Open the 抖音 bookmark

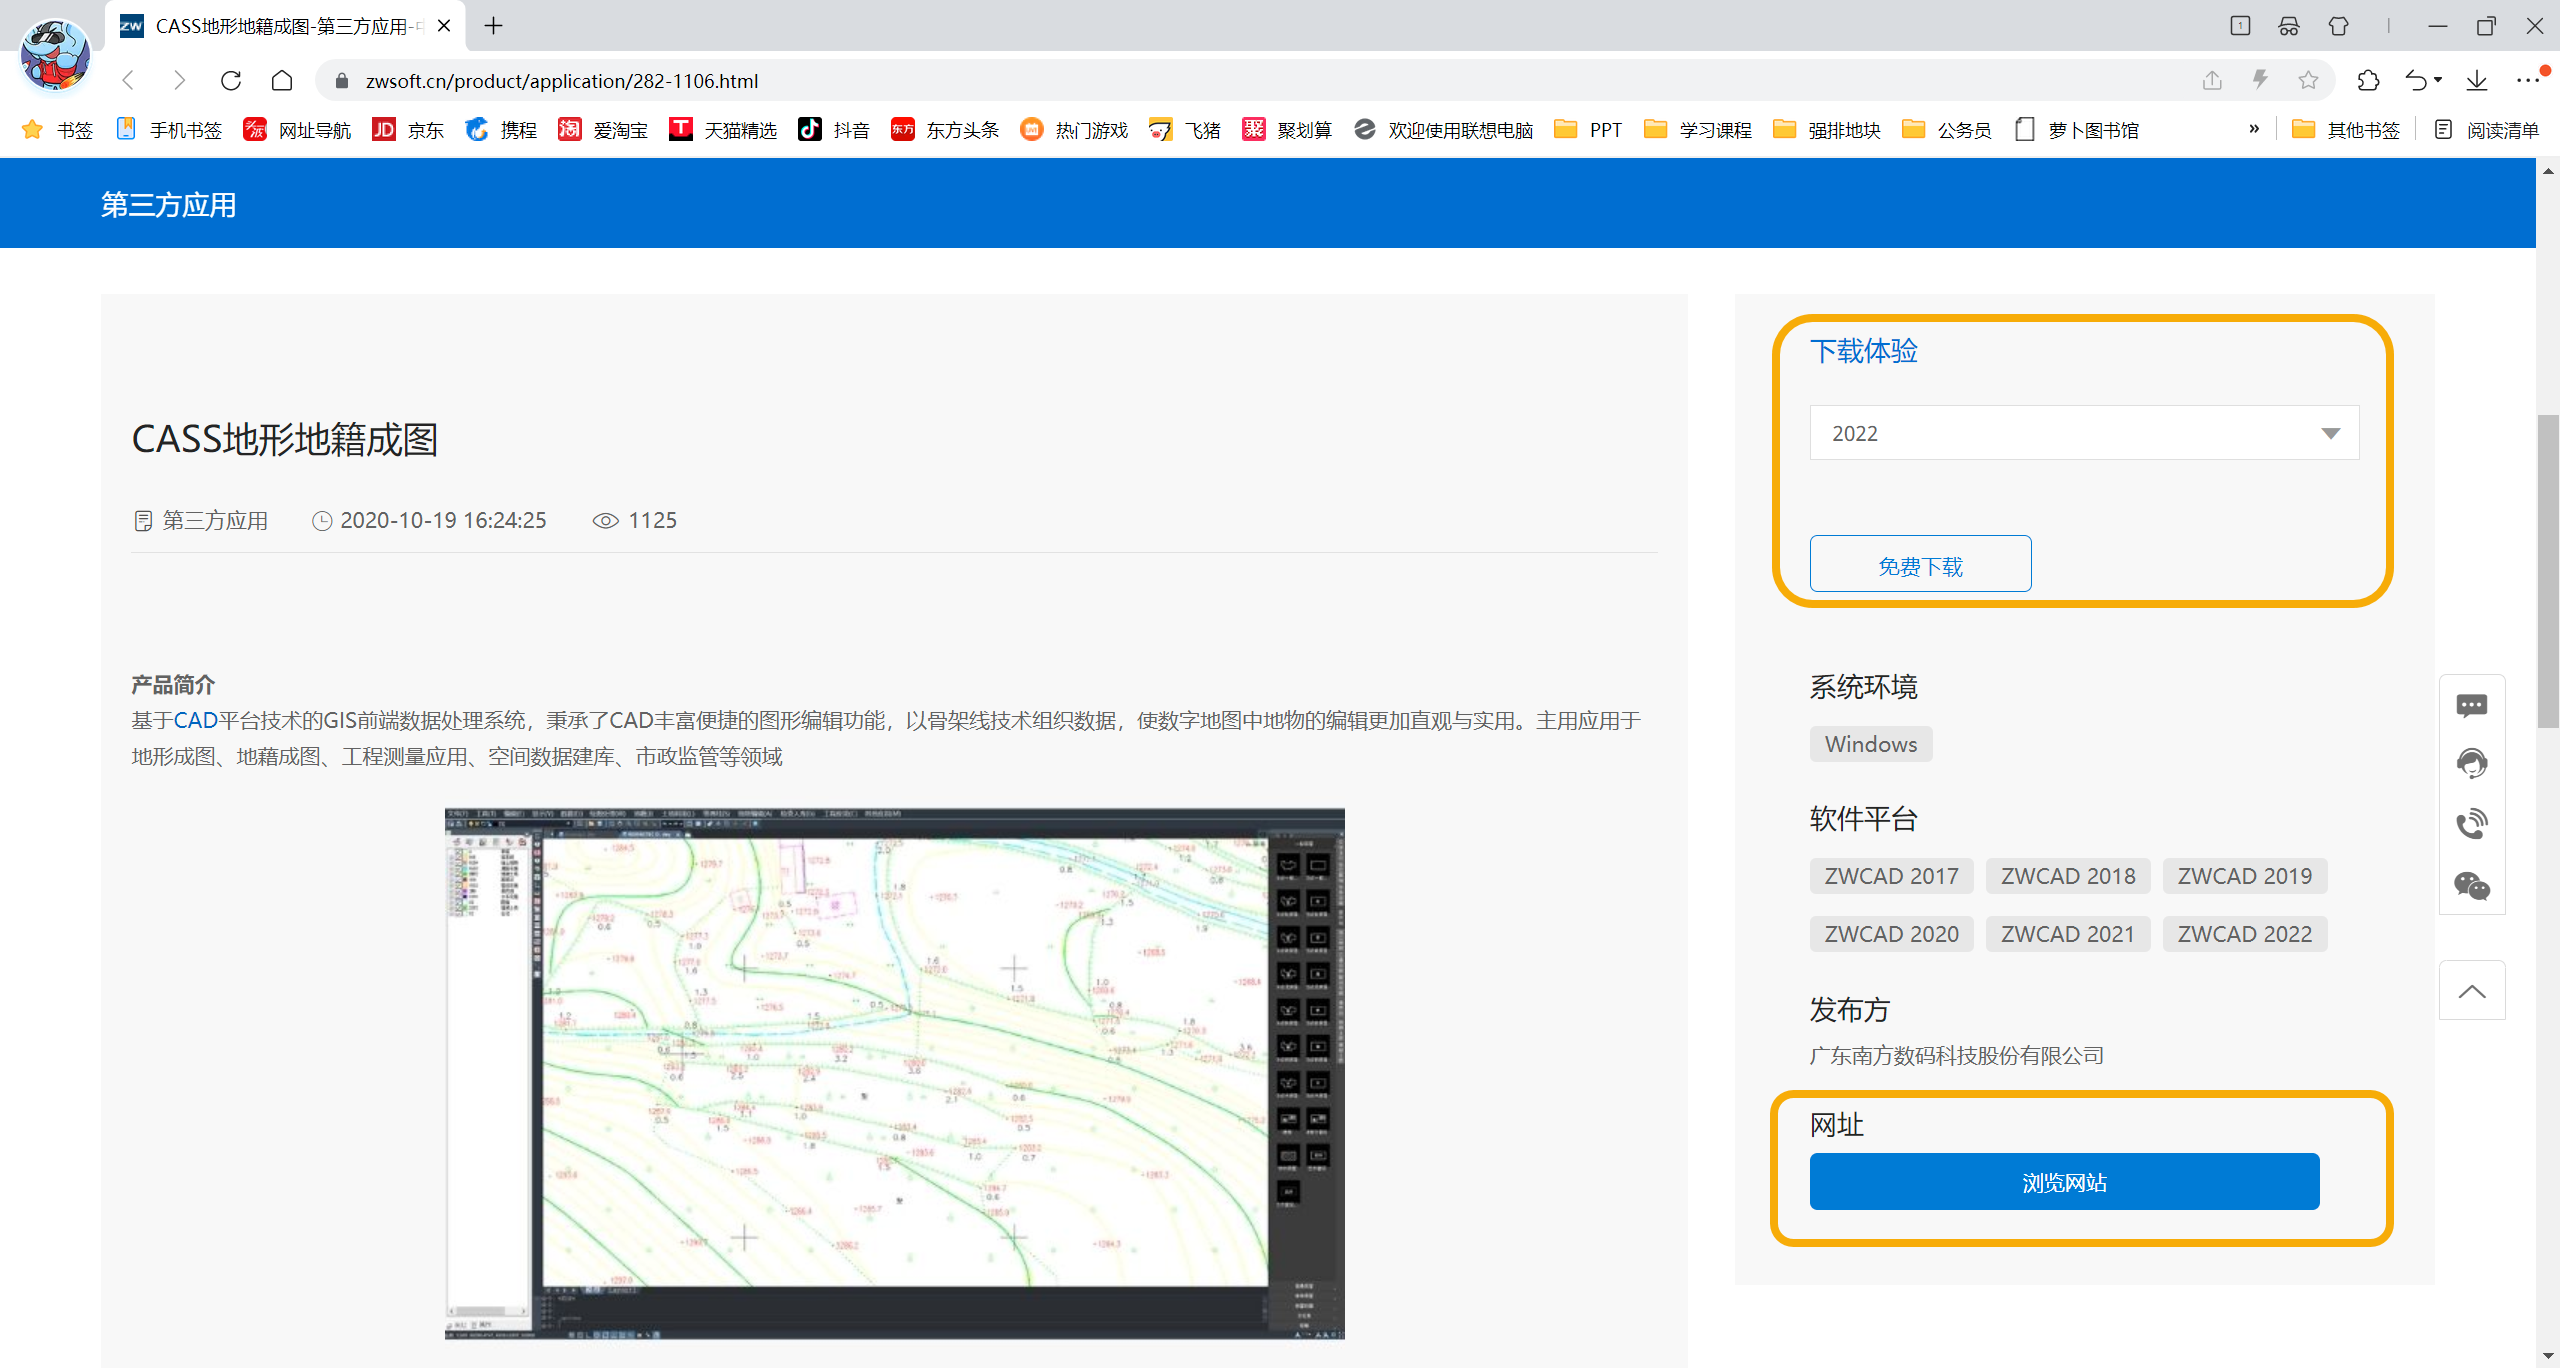834,129
